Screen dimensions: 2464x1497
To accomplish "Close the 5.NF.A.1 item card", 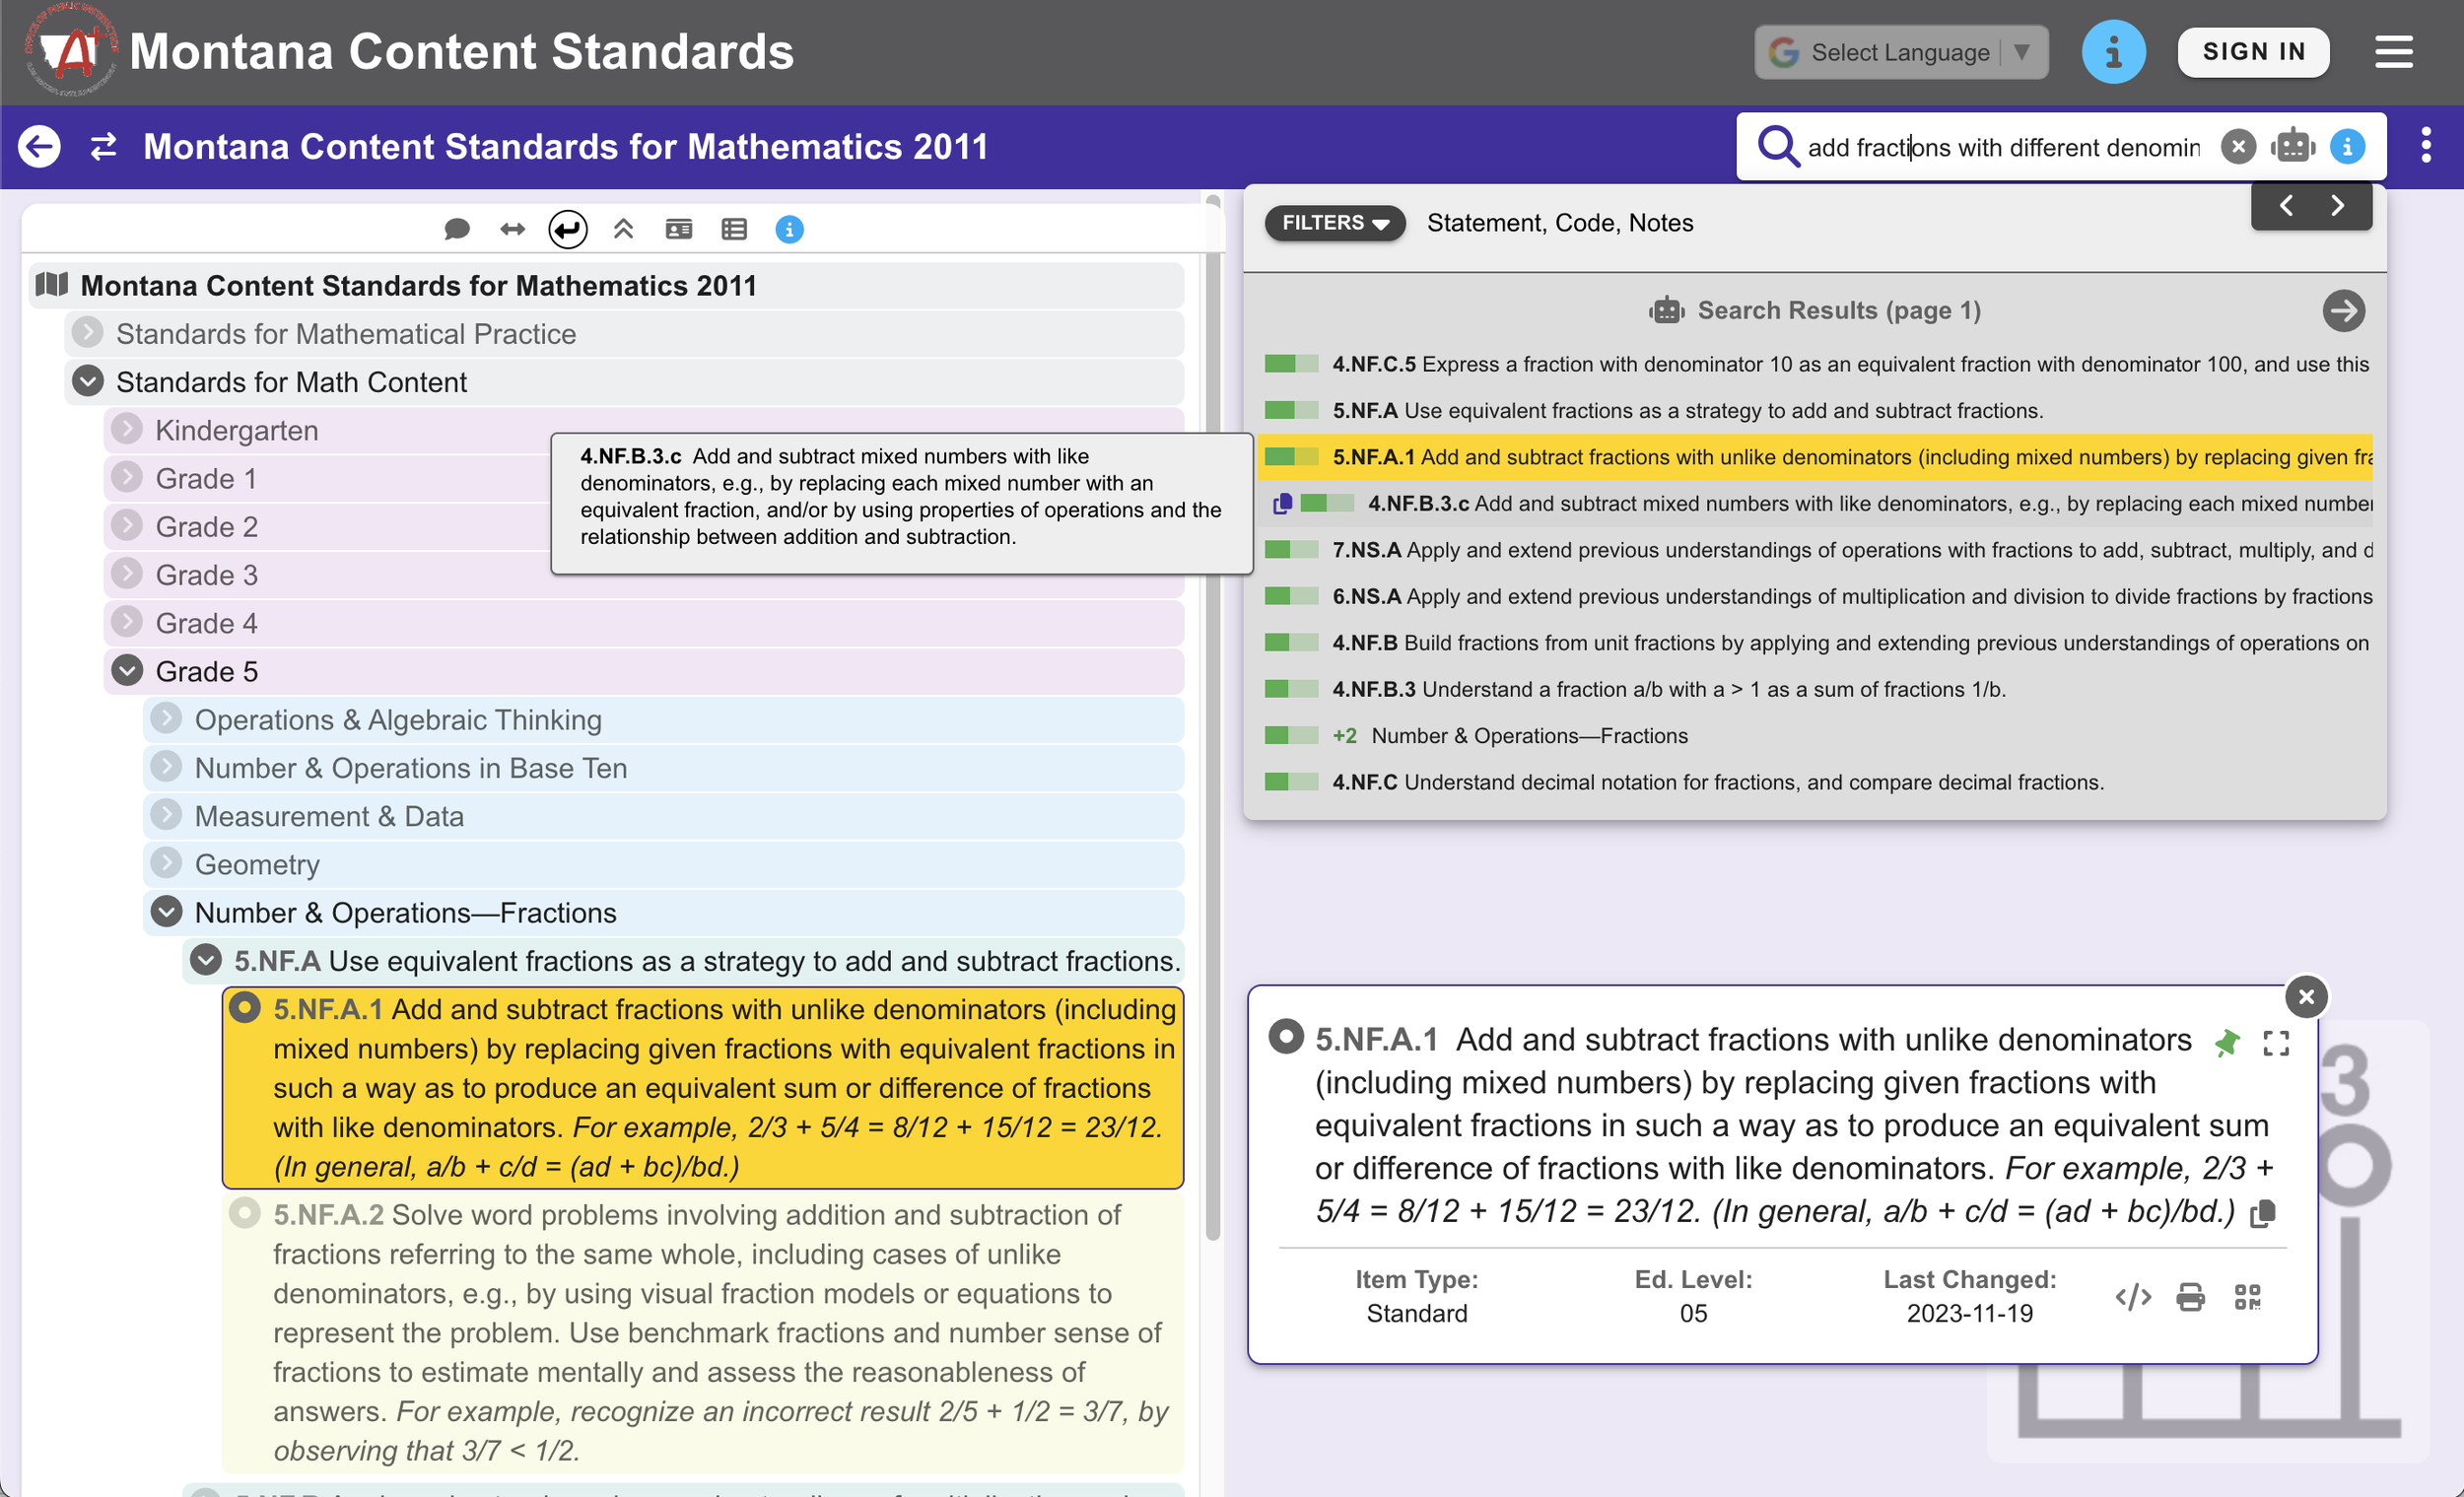I will click(x=2306, y=997).
